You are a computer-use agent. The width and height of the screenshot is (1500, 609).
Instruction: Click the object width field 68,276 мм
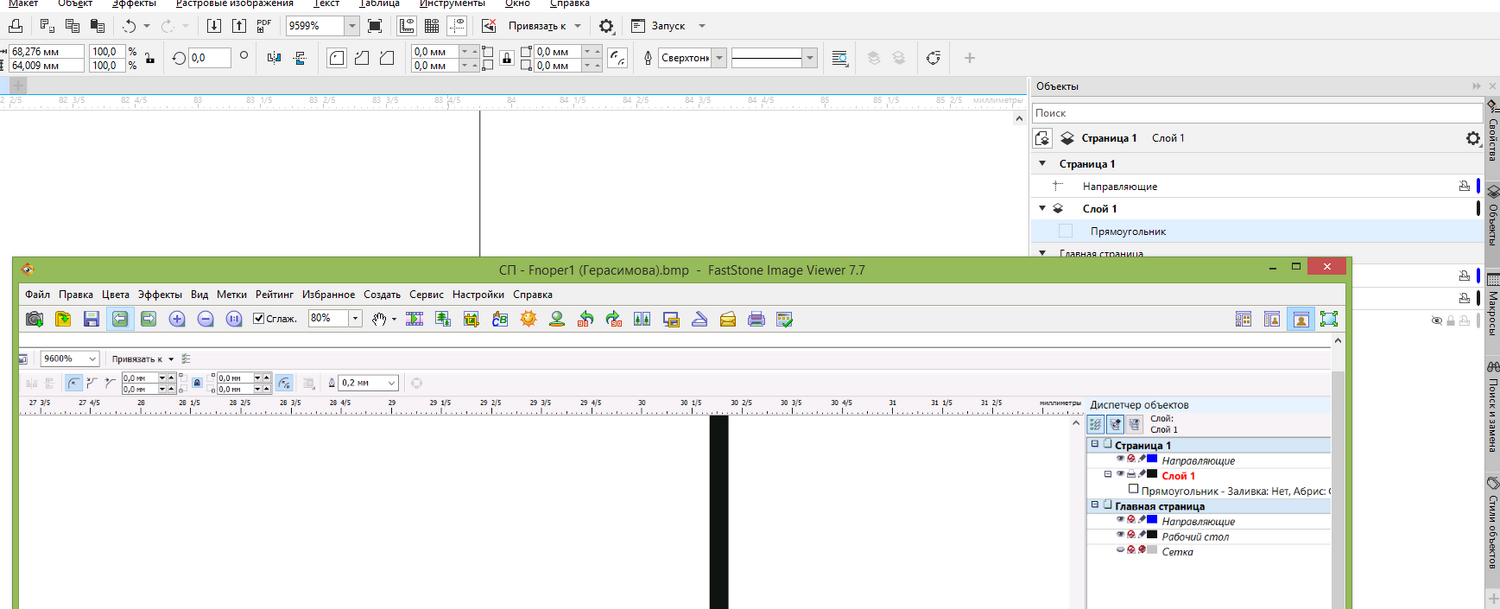48,51
